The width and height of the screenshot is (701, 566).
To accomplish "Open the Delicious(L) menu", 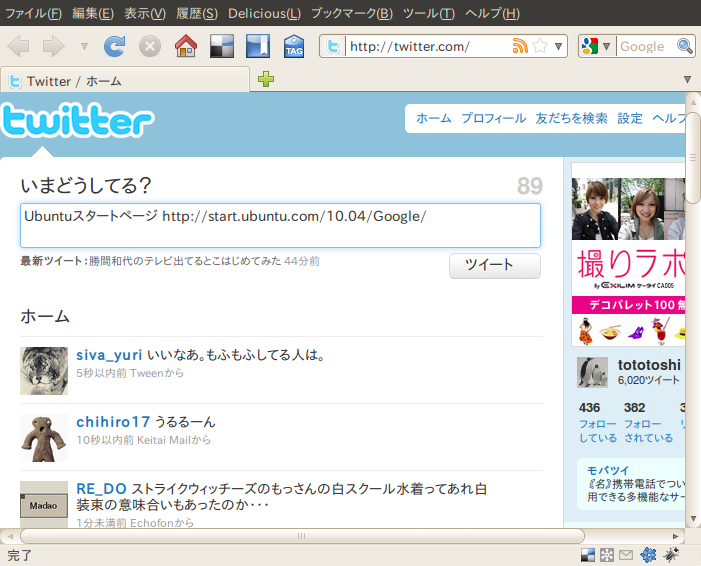I will tap(264, 13).
